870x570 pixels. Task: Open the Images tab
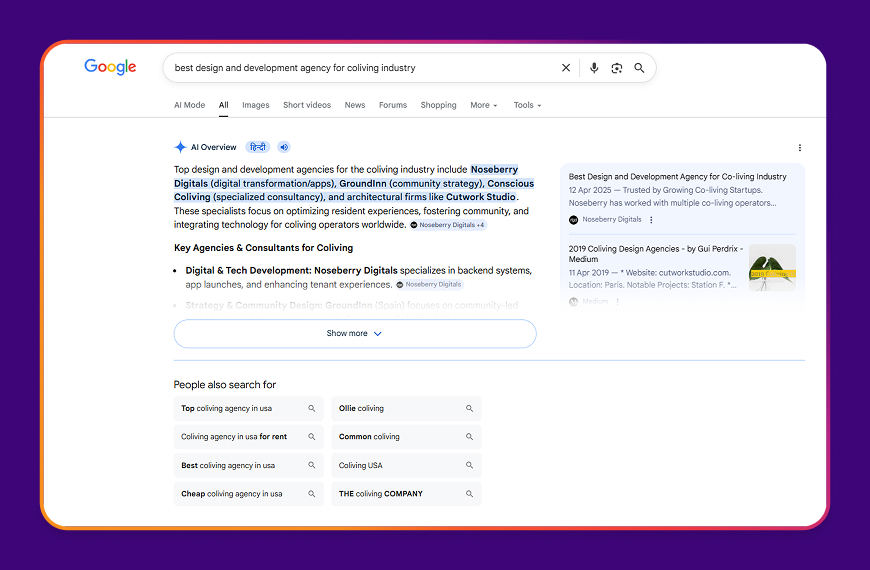(x=256, y=105)
